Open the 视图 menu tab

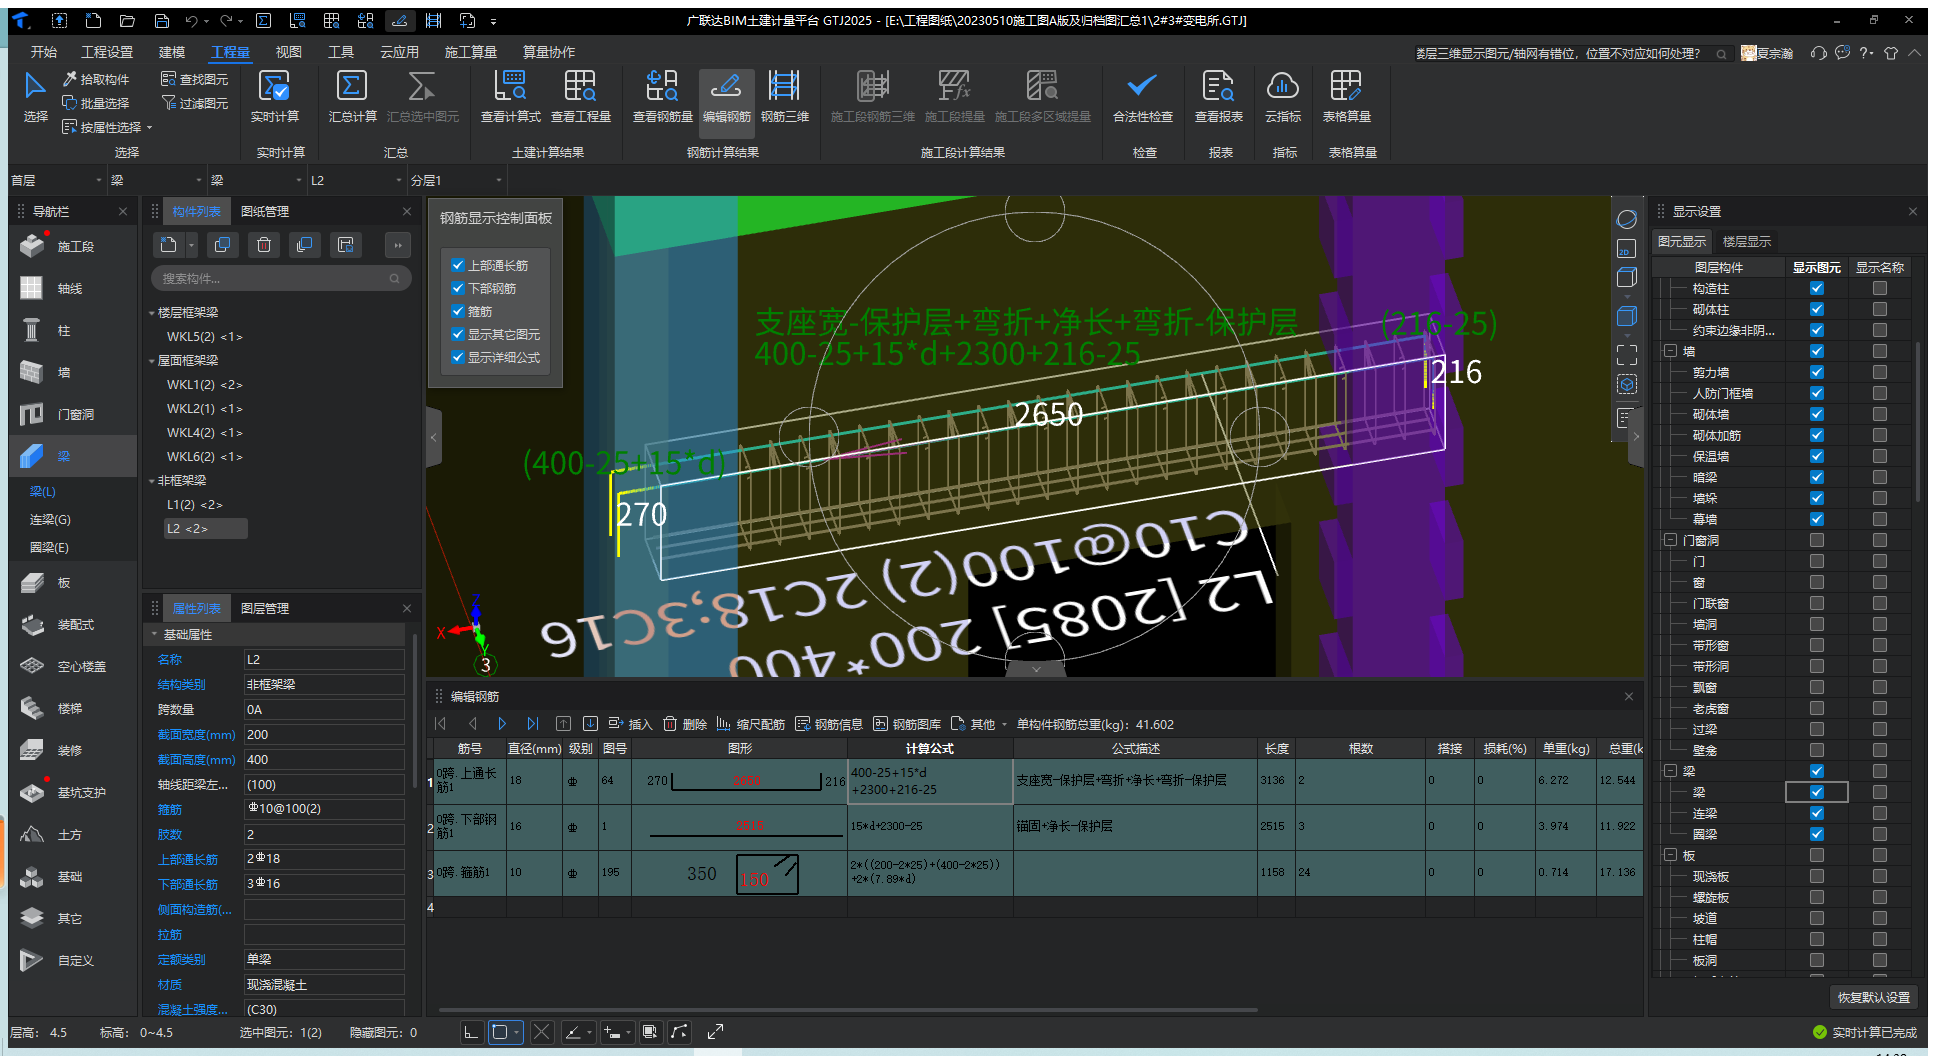click(289, 52)
